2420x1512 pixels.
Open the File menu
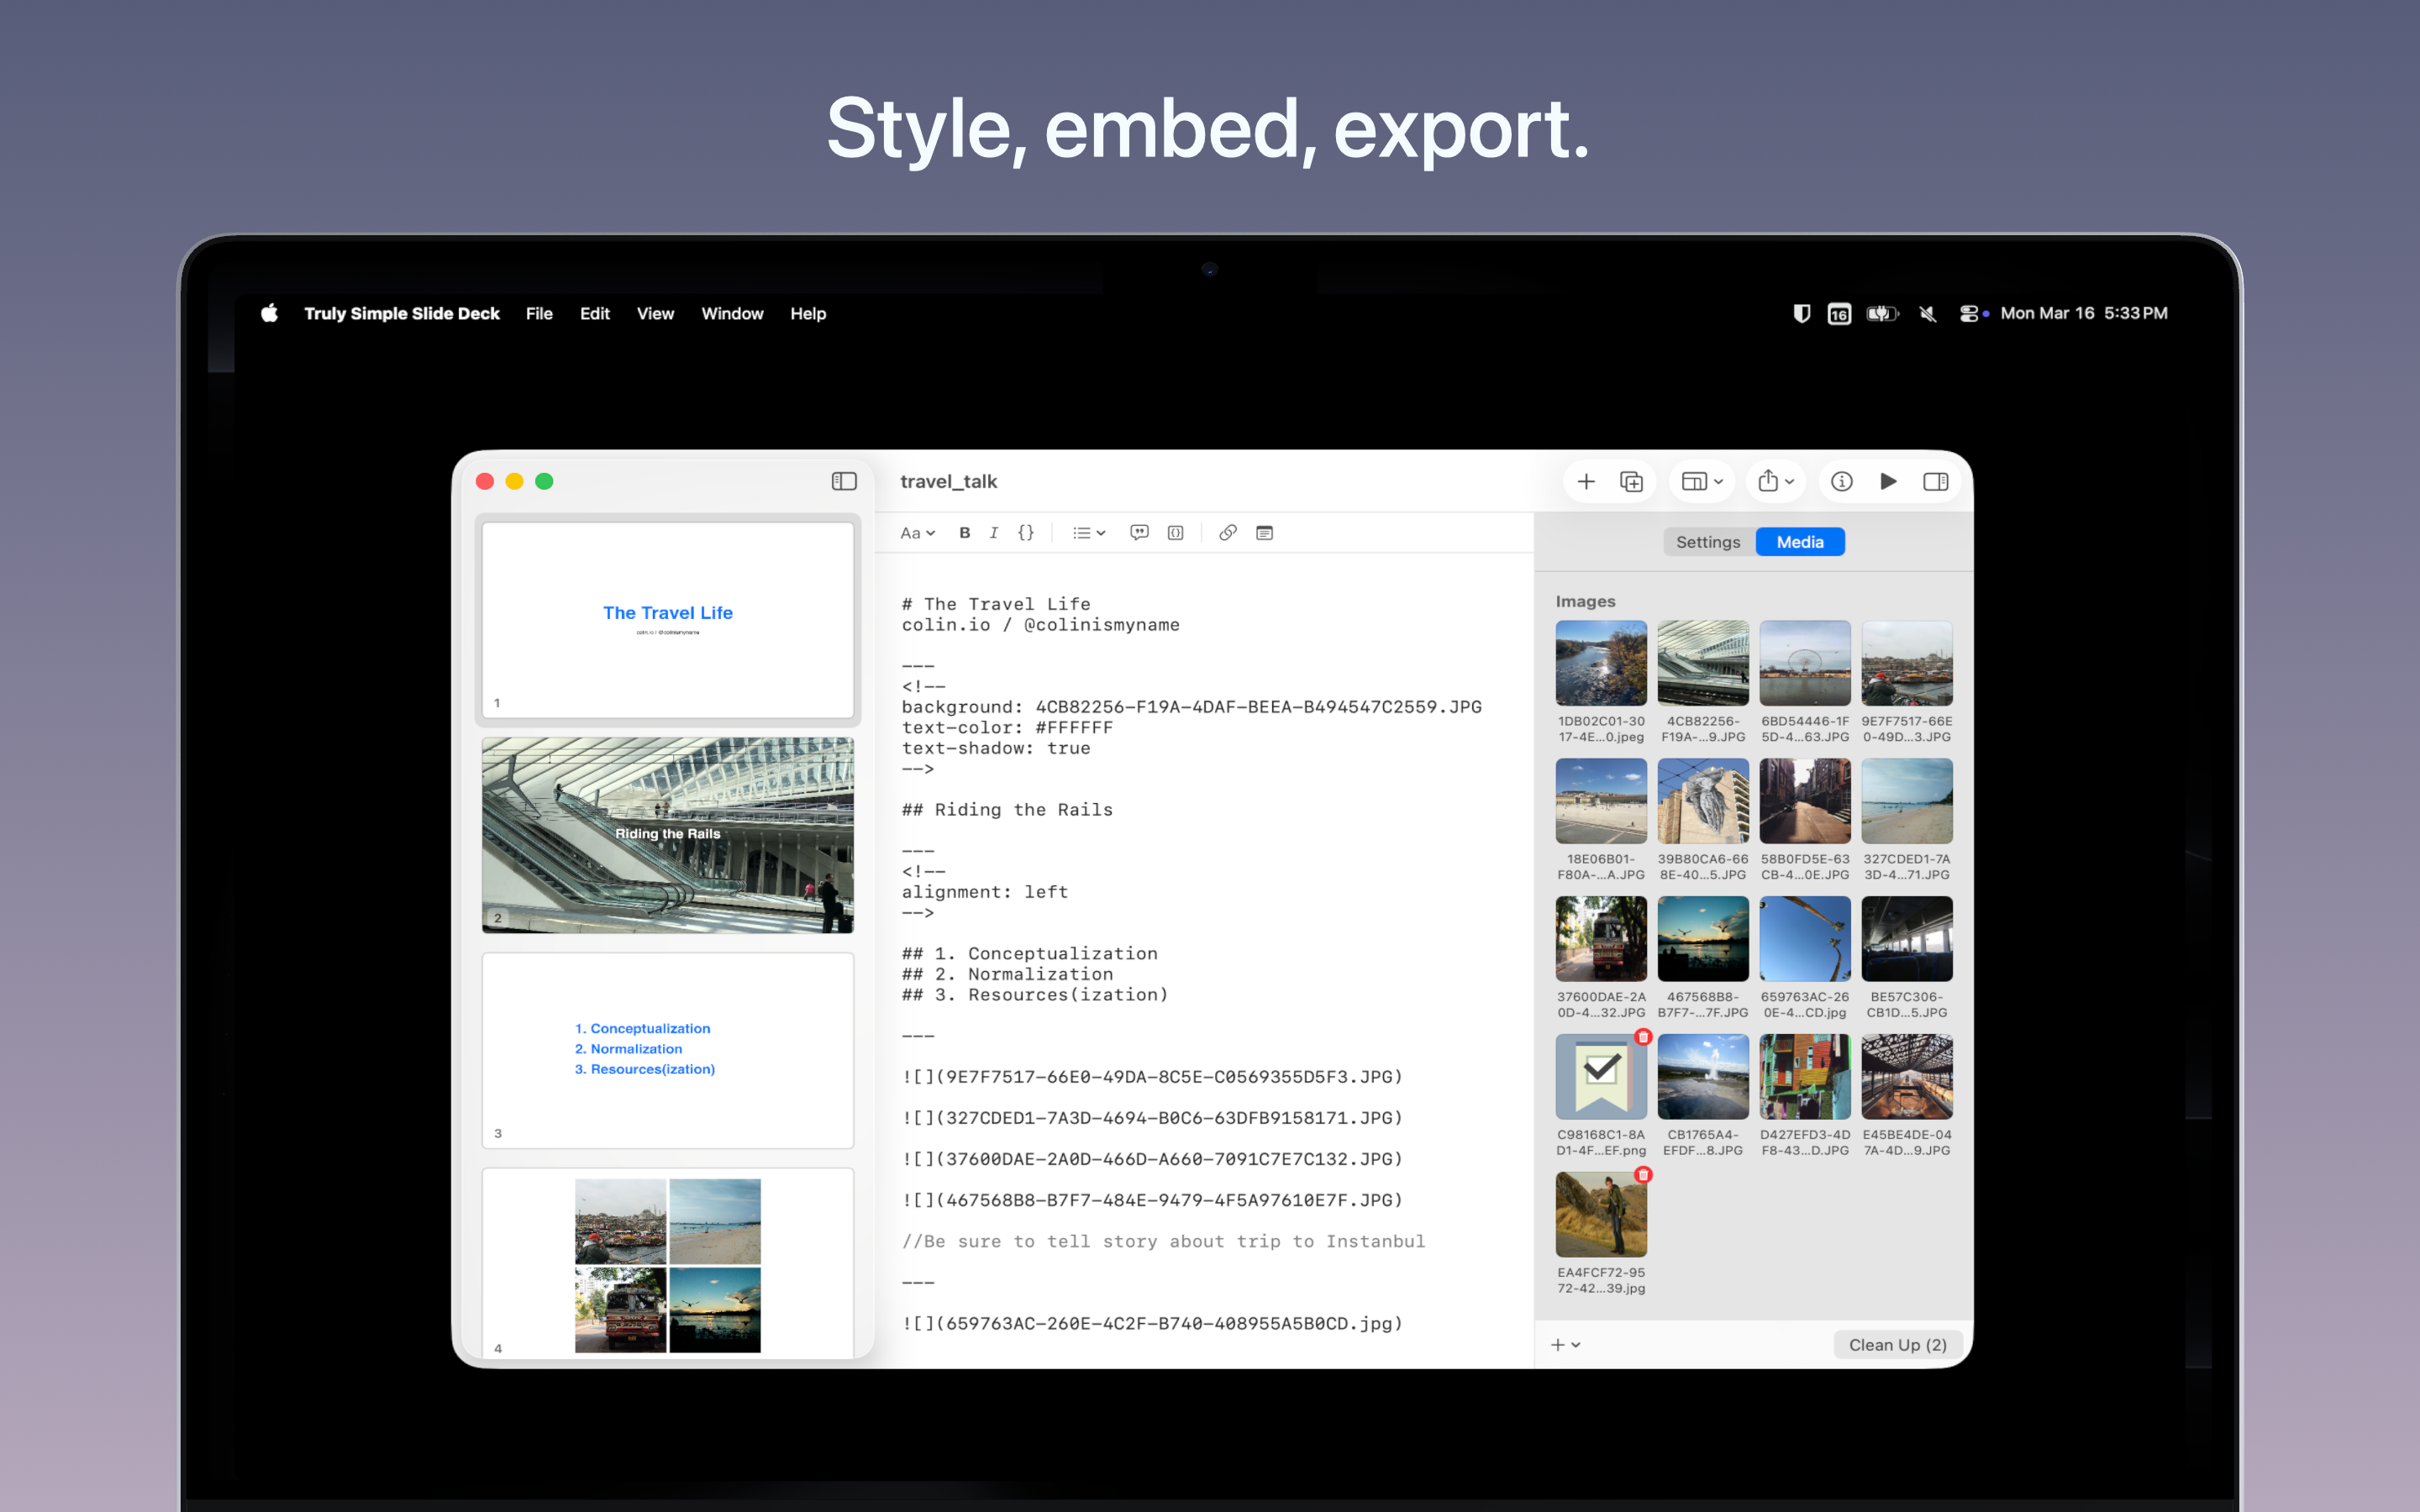coord(539,313)
